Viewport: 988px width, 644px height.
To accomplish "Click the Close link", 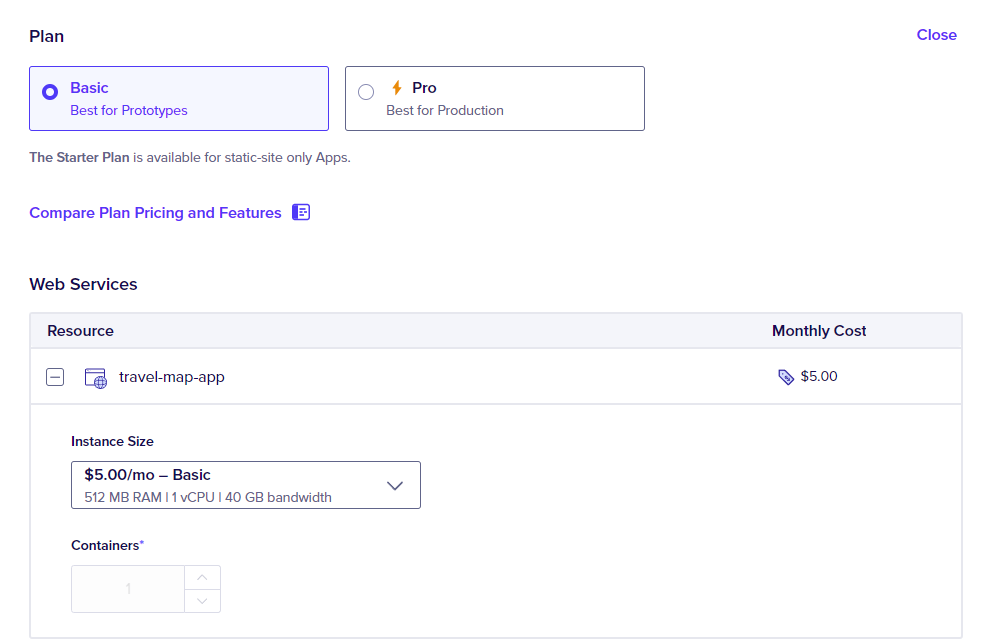I will point(936,35).
